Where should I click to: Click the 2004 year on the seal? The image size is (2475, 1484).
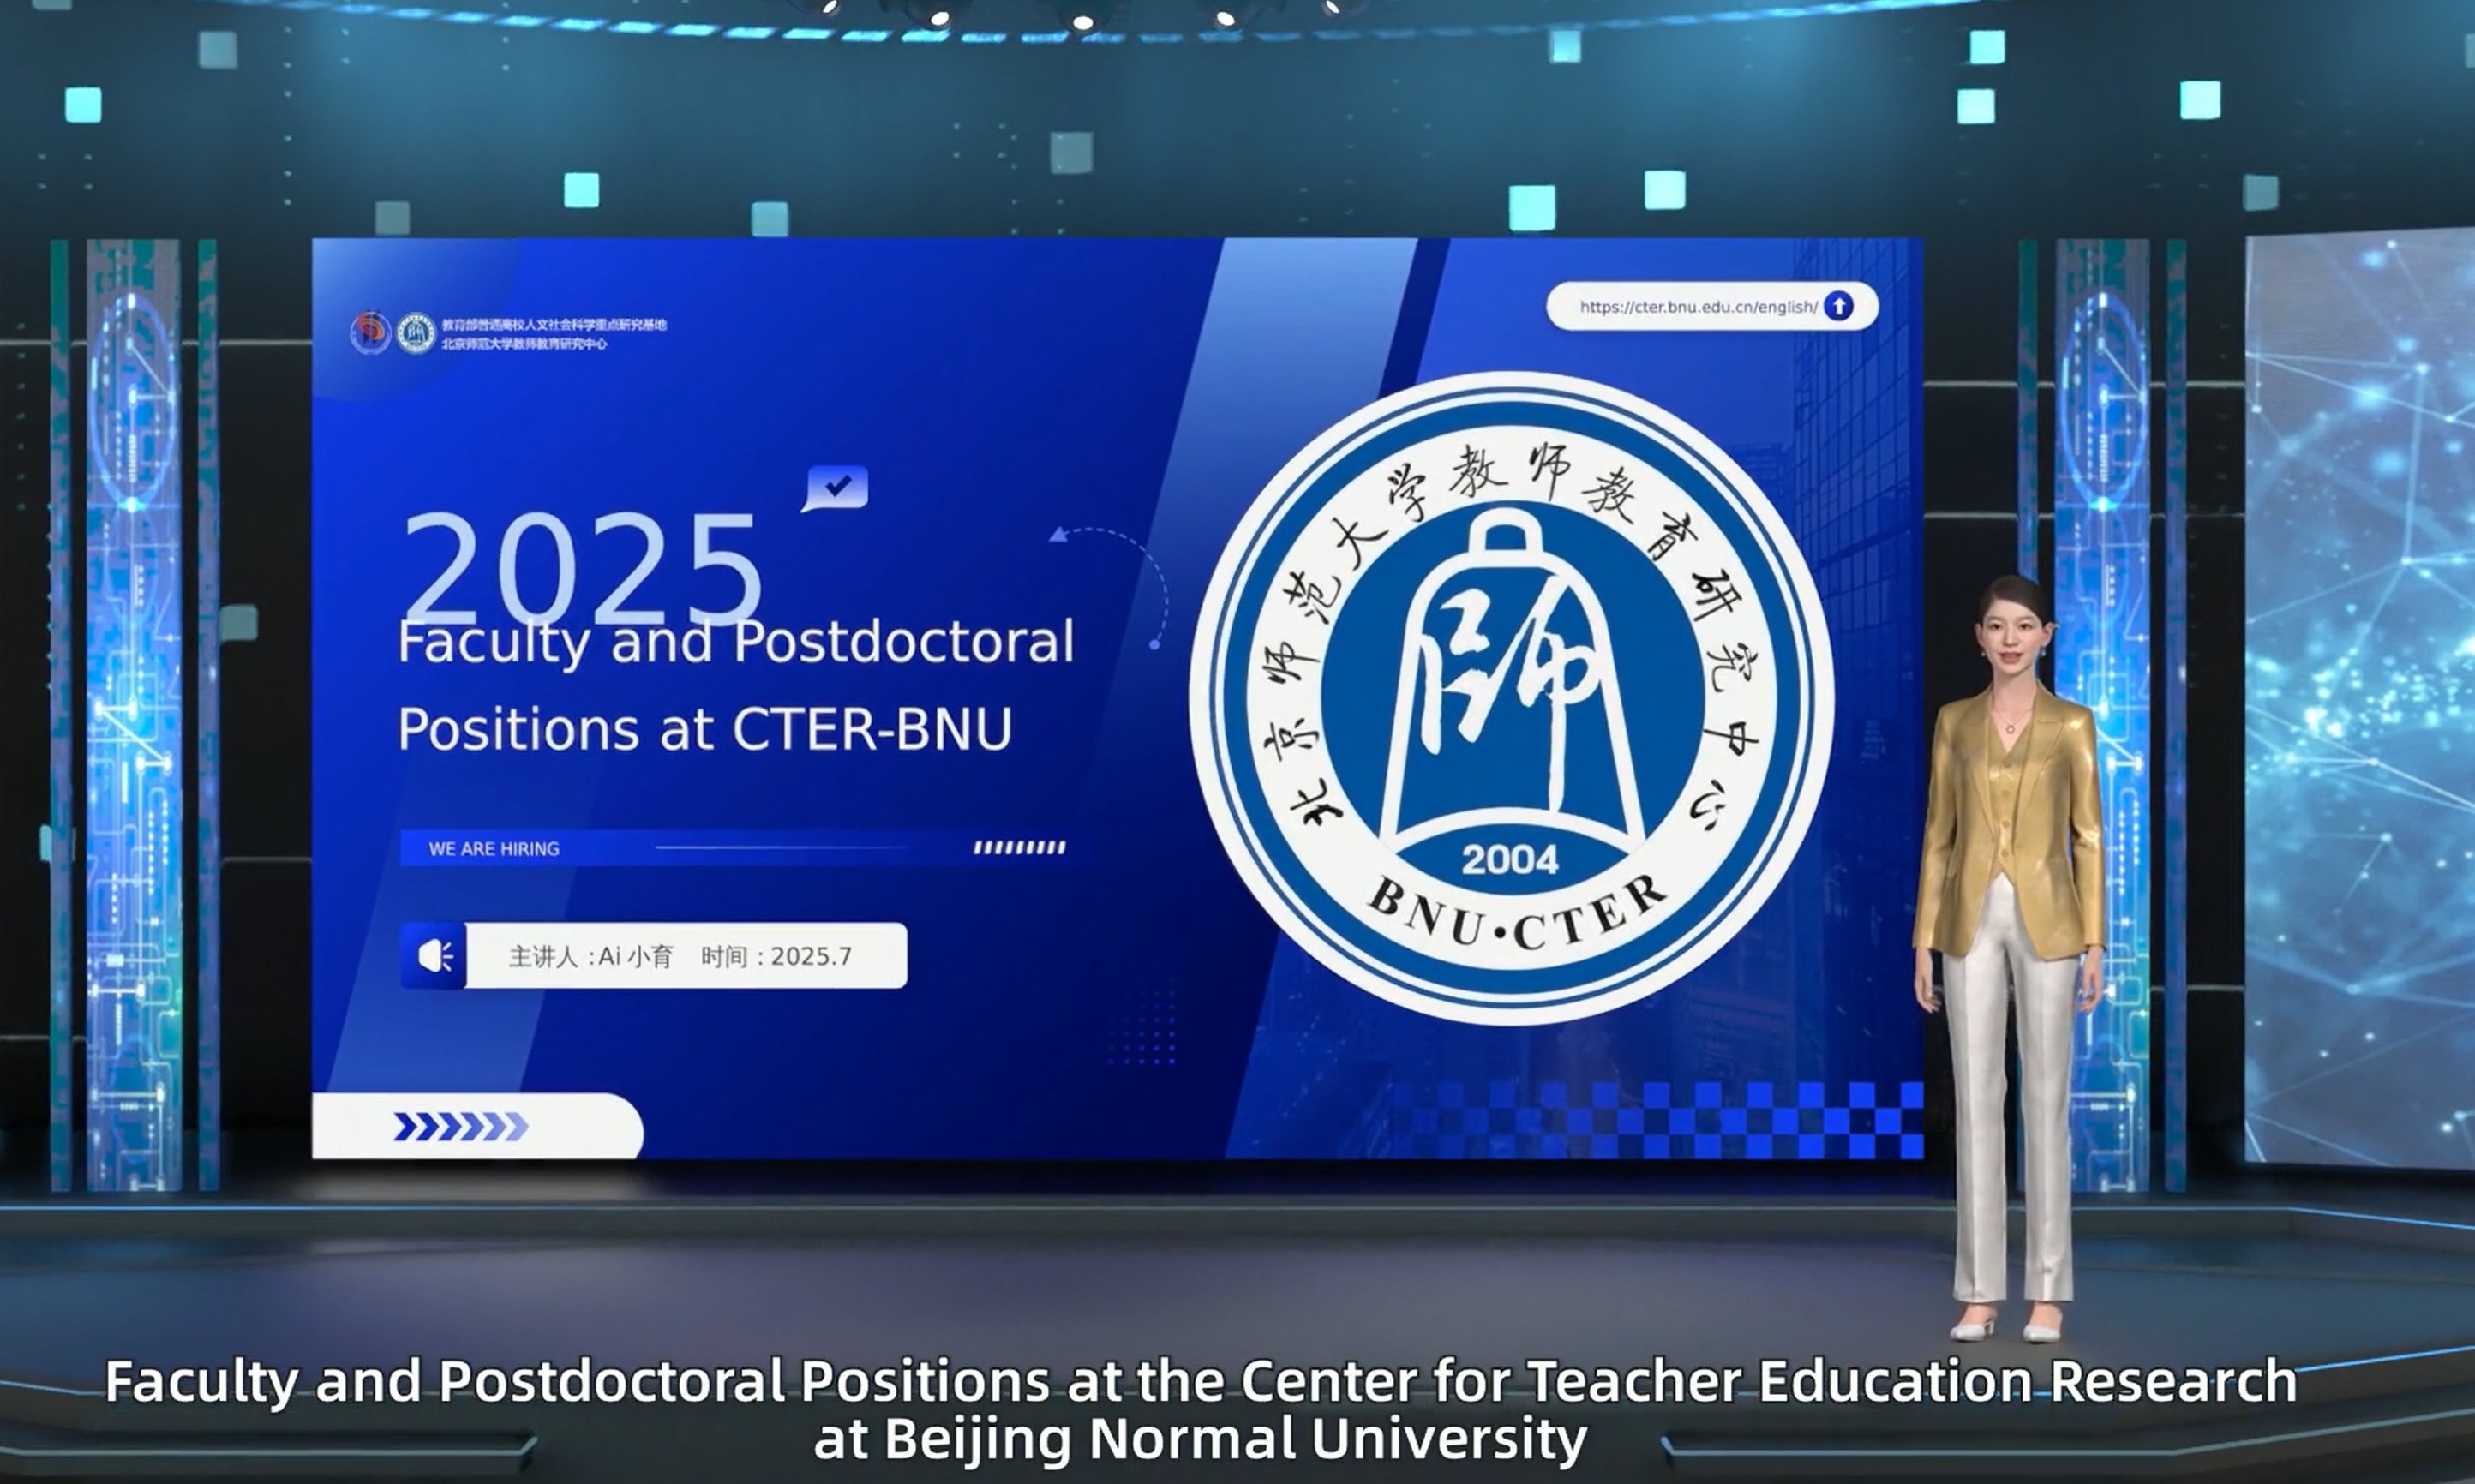tap(1510, 859)
